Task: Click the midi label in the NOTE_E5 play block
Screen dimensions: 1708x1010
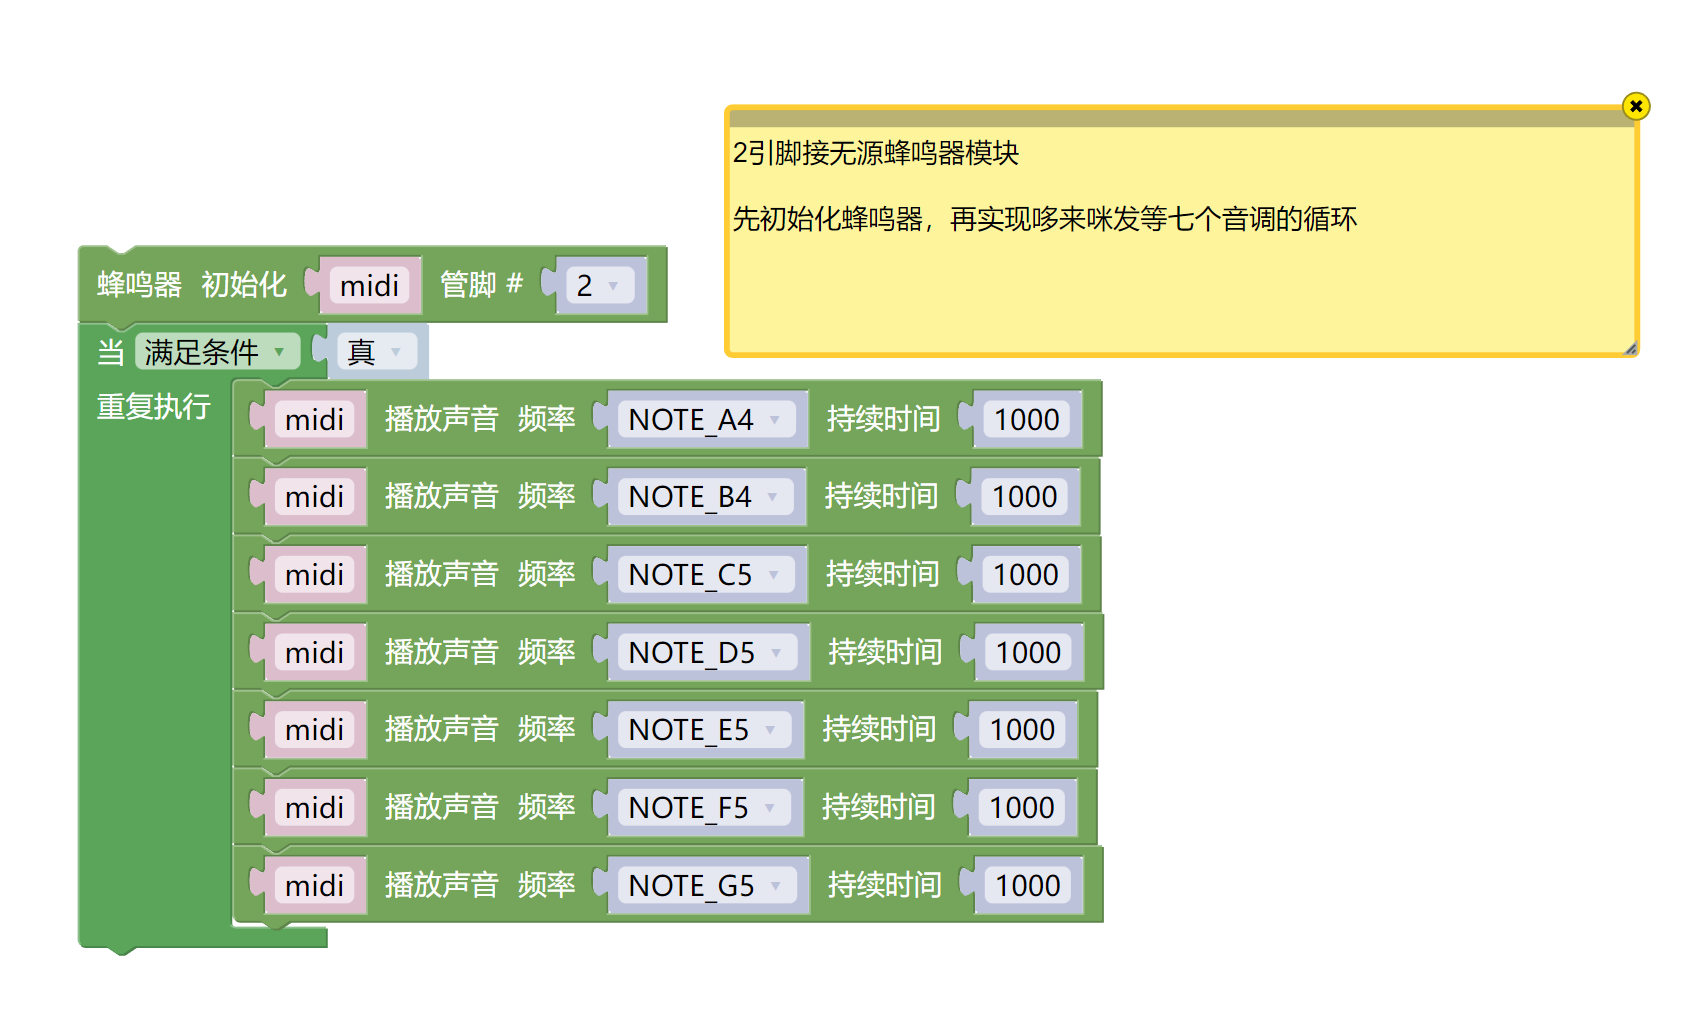Action: coord(315,729)
